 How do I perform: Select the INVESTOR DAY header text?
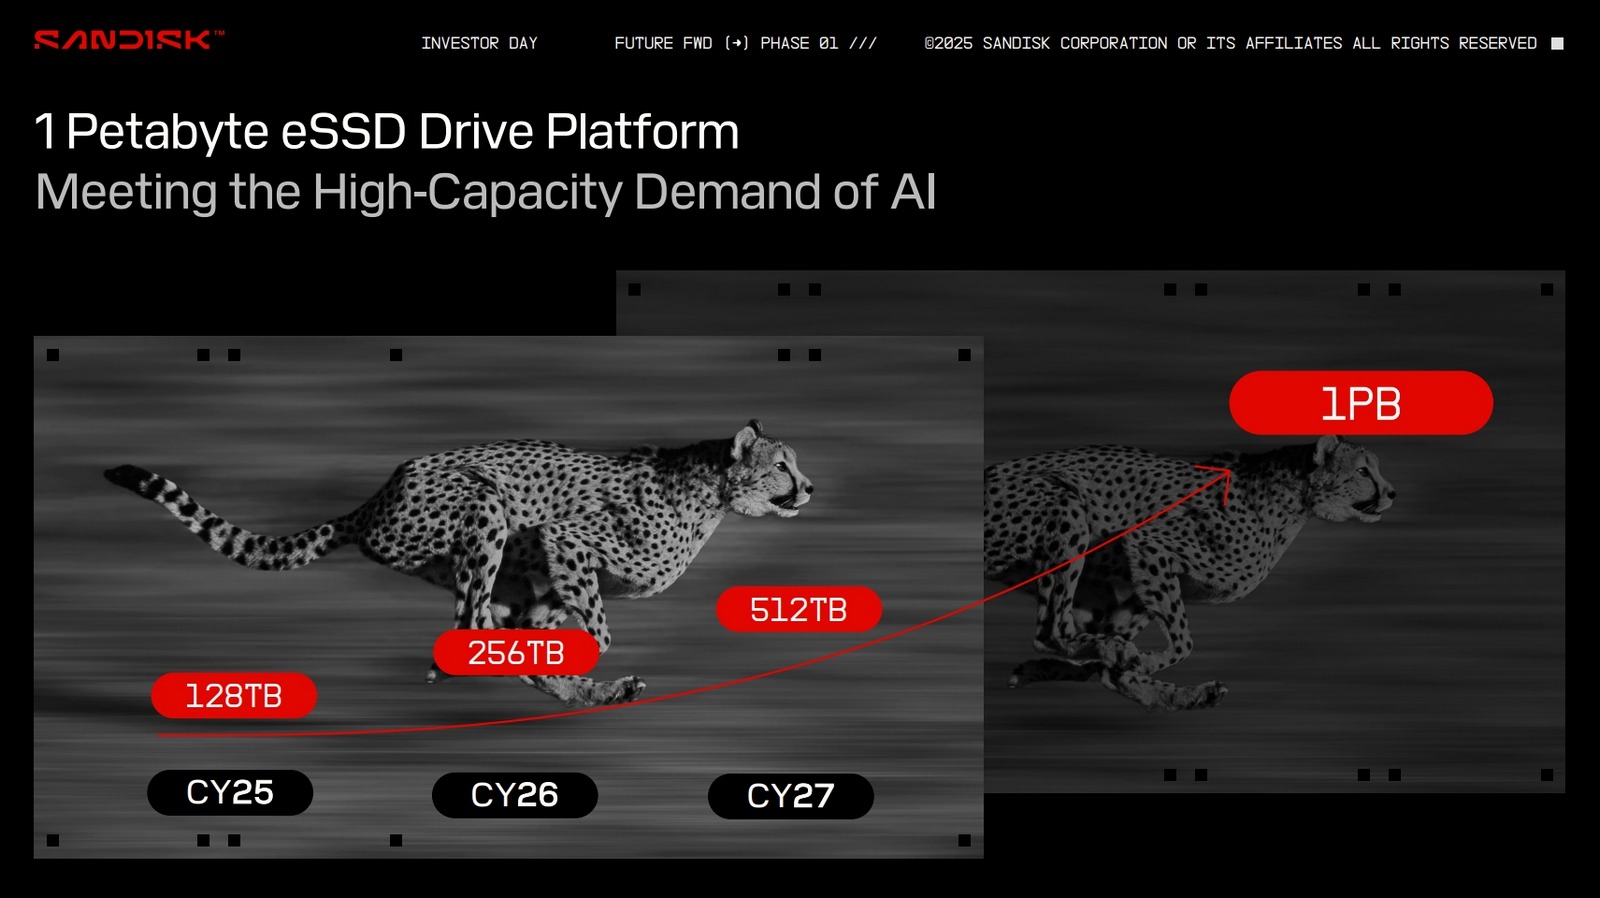click(x=479, y=43)
